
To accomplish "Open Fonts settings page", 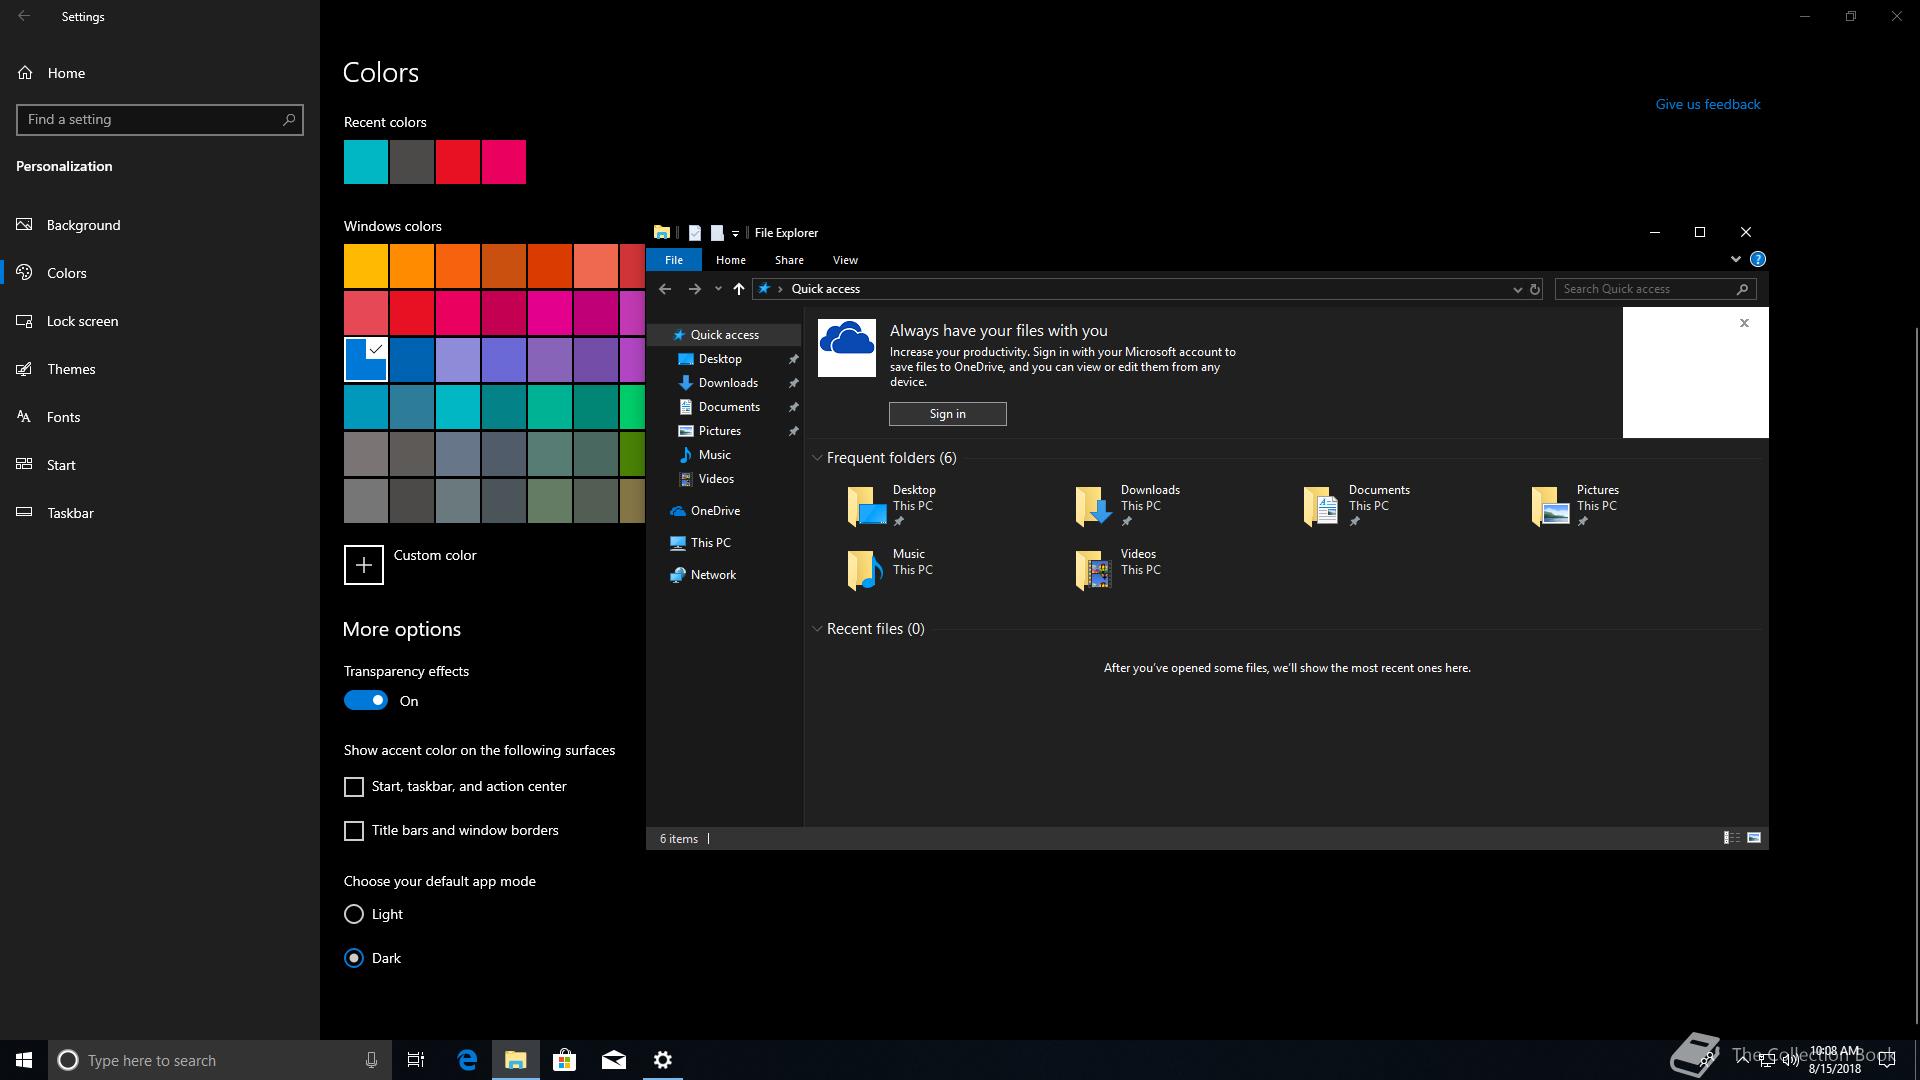I will point(63,417).
